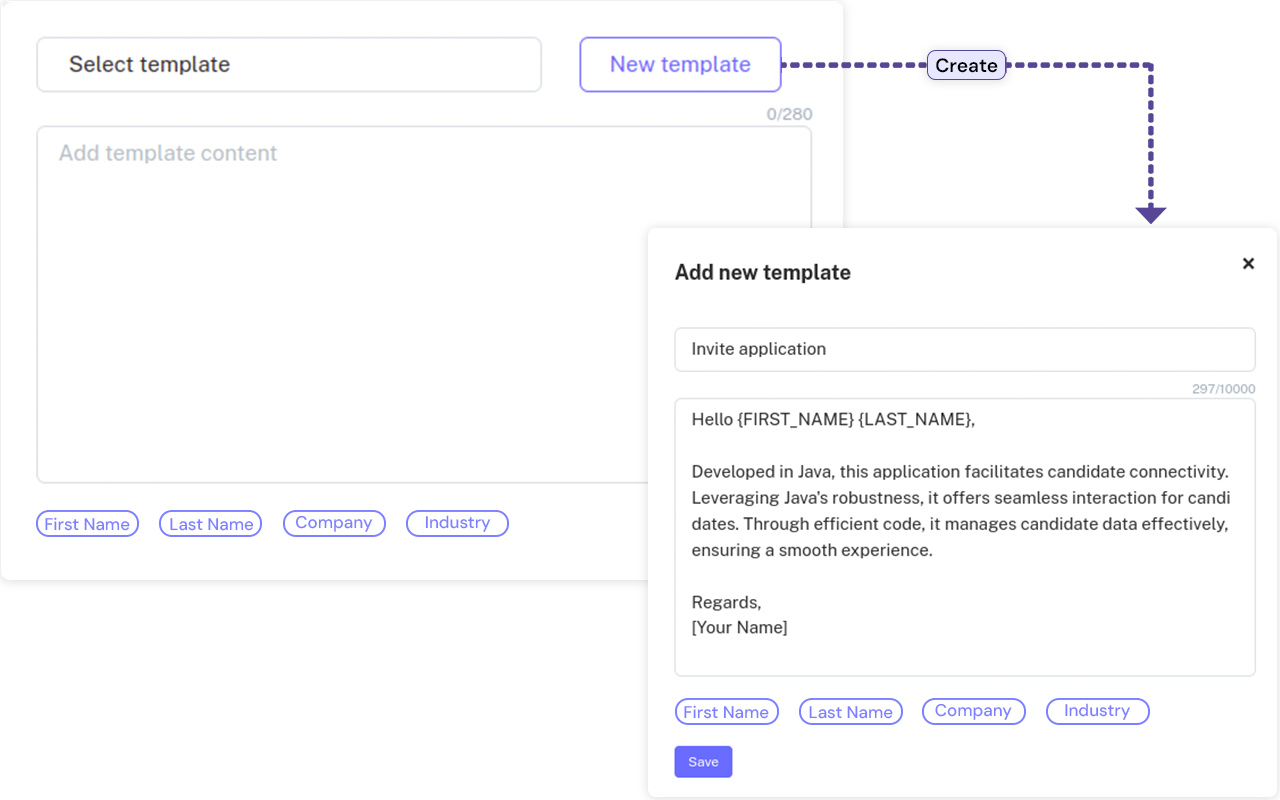Click the 0/280 character counter
The height and width of the screenshot is (800, 1280).
(789, 114)
